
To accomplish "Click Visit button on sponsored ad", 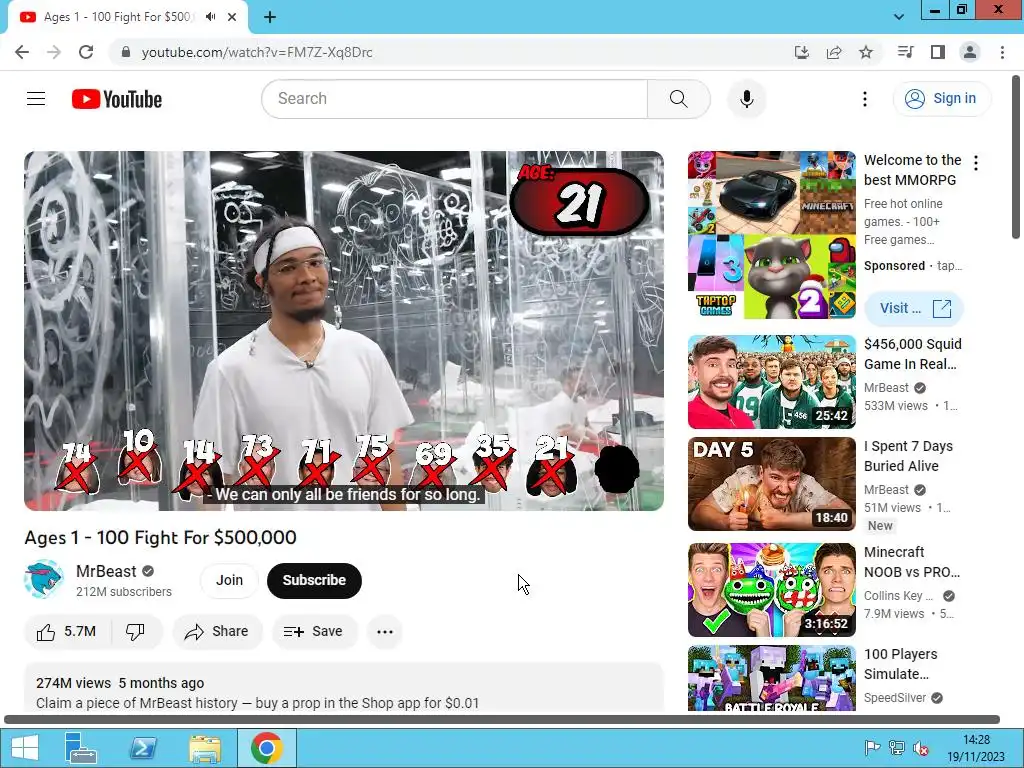I will click(x=914, y=308).
